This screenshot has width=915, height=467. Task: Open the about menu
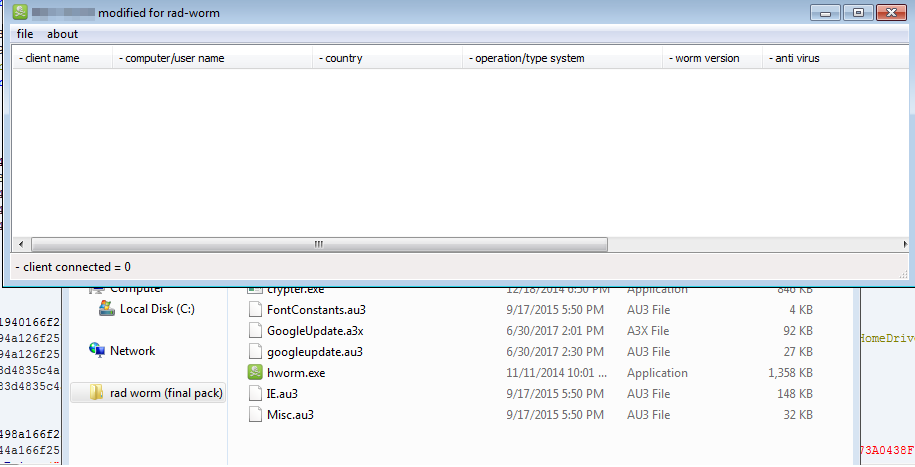(62, 34)
